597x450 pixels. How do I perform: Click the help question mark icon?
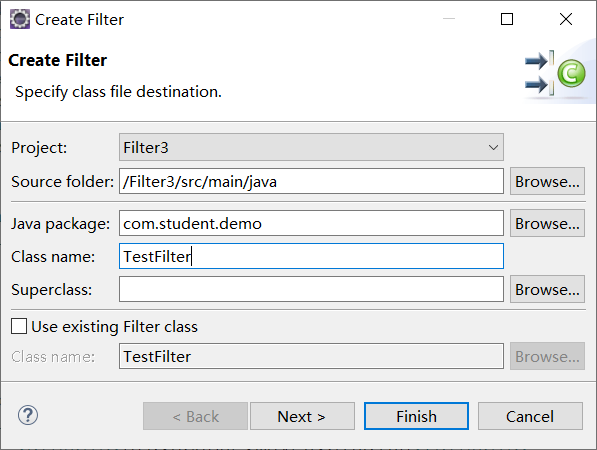tap(28, 415)
